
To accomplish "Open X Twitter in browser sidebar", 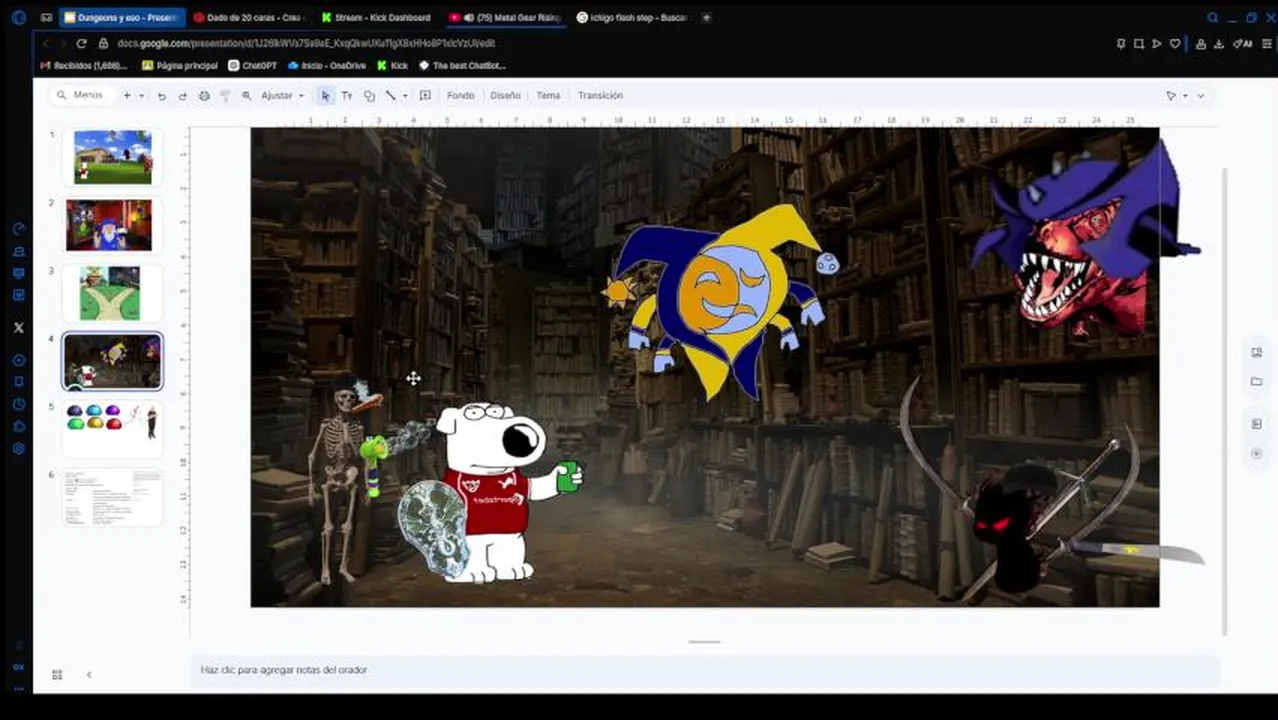I will click(18, 327).
